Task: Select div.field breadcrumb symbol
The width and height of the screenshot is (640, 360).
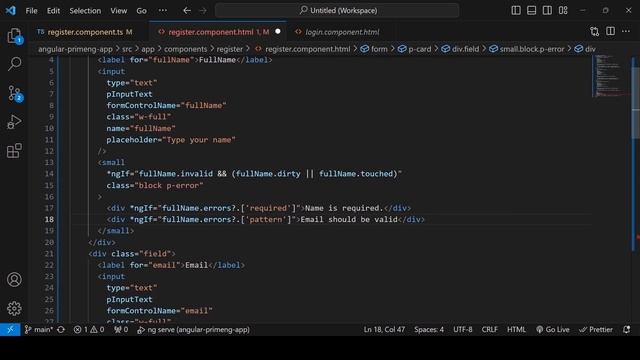Action: point(460,49)
